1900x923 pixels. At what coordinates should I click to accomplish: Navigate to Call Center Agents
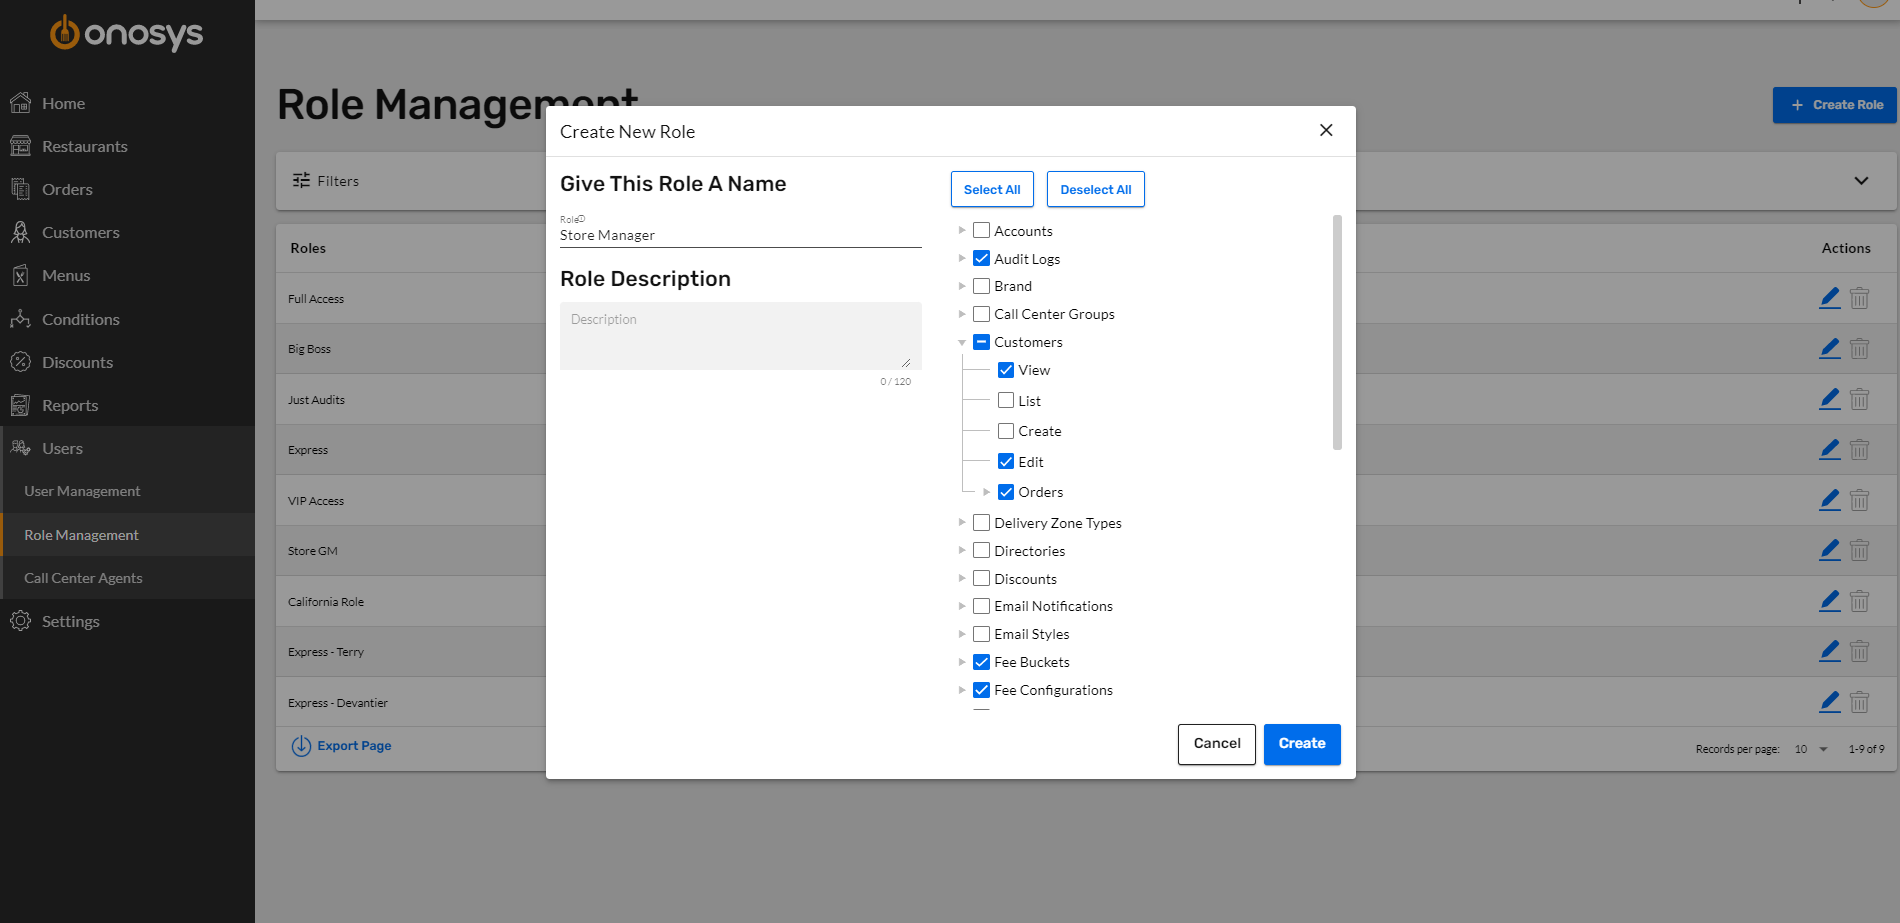[x=84, y=577]
